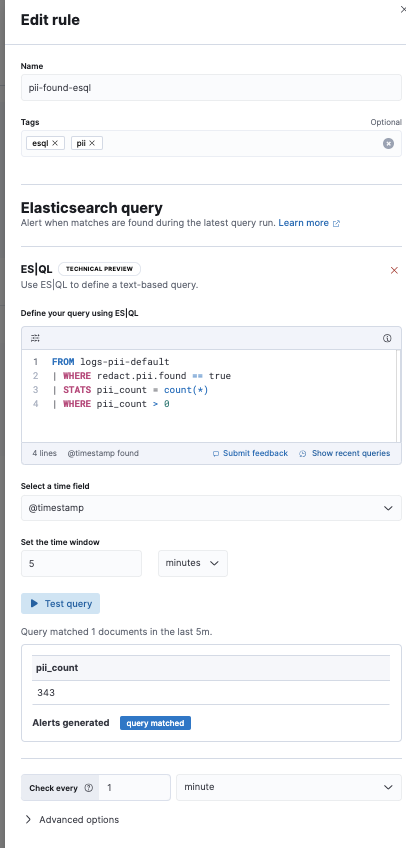Screen dimensions: 406x848
Task: Open the ES|QL editor info icon
Action: [387, 338]
